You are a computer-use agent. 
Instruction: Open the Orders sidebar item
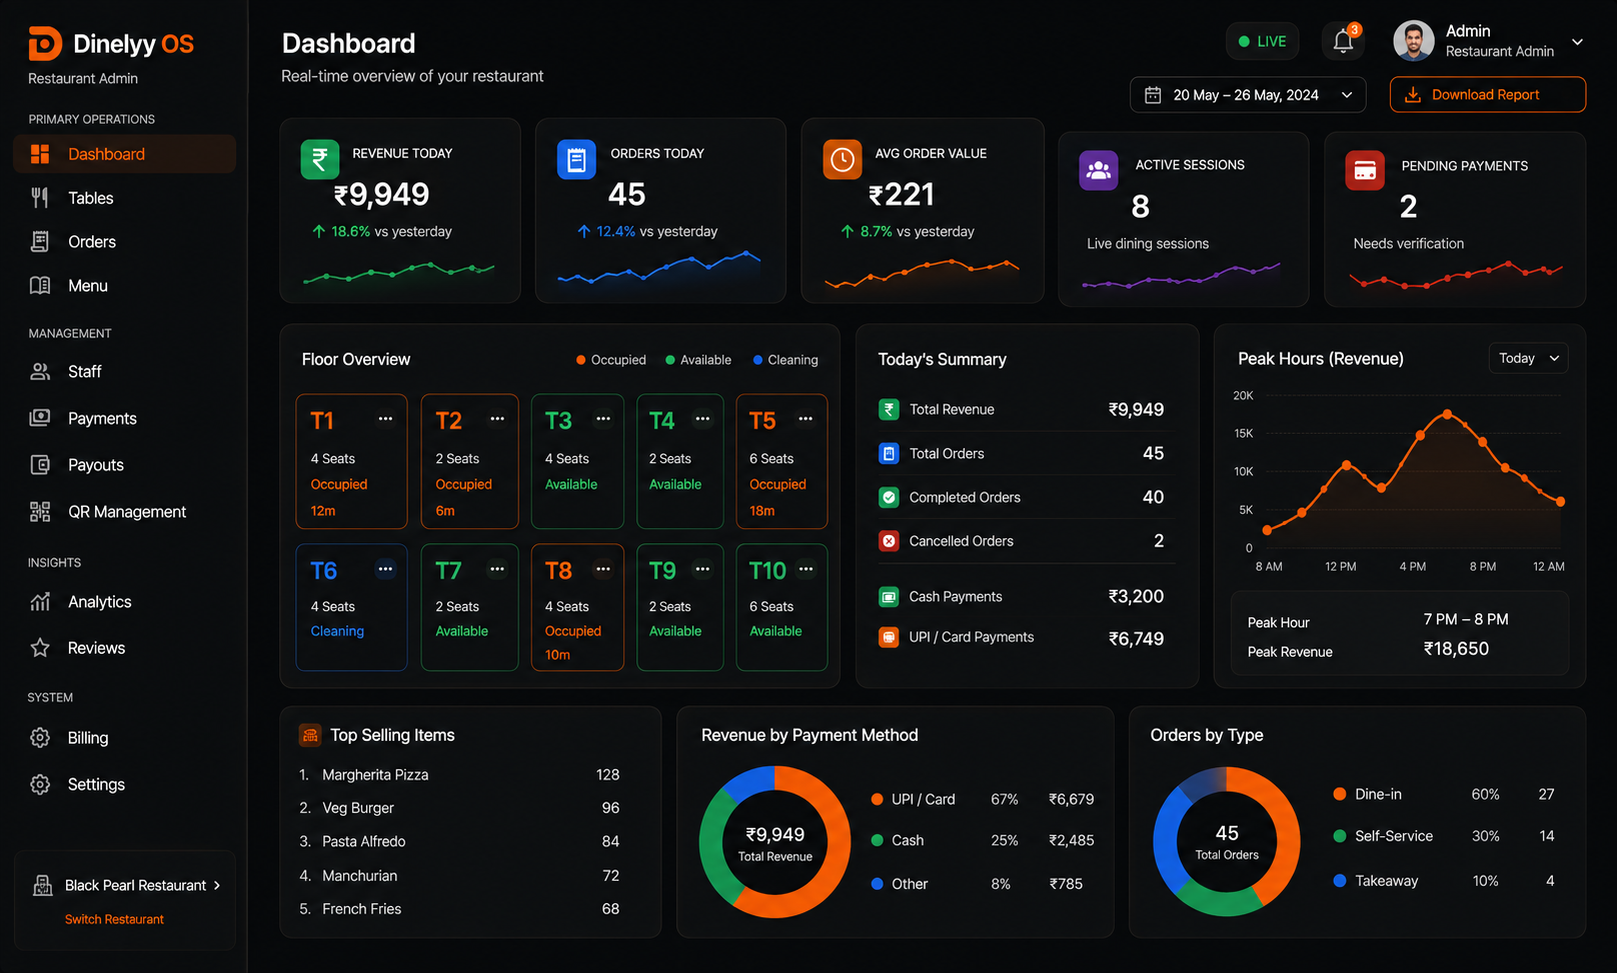(x=125, y=242)
